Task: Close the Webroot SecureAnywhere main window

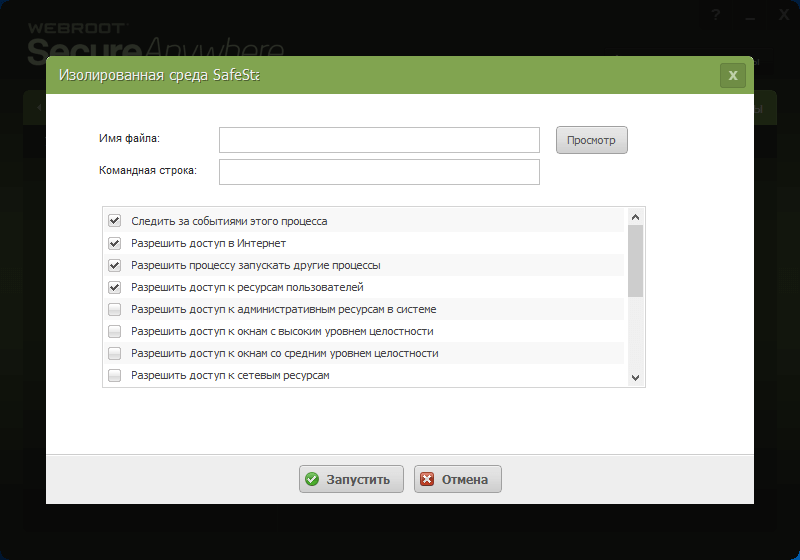Action: pos(784,15)
